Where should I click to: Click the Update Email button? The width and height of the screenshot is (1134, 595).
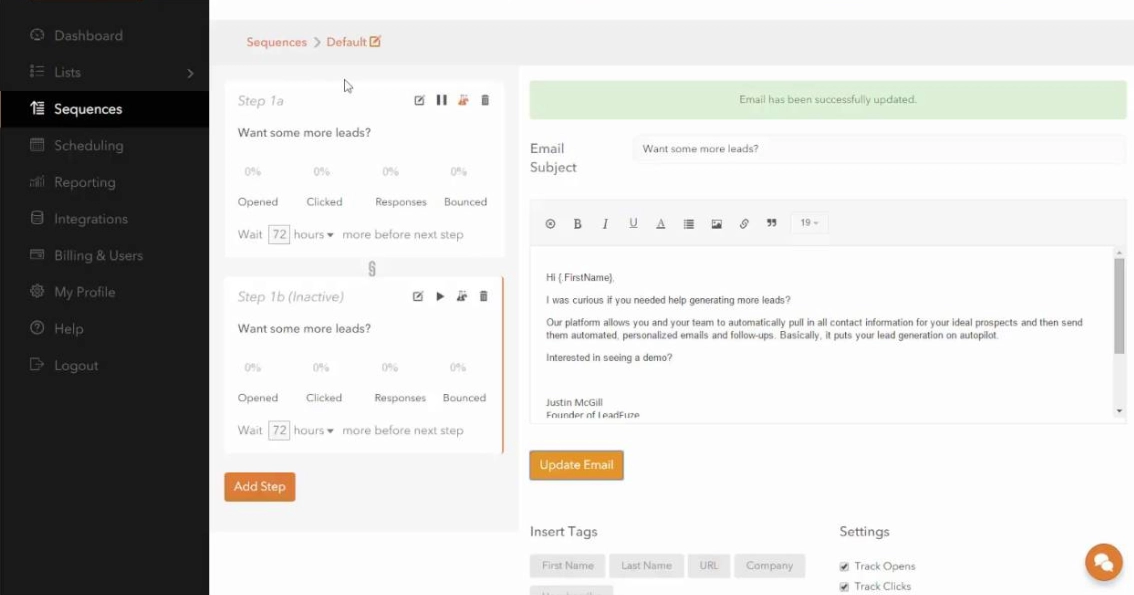(576, 465)
